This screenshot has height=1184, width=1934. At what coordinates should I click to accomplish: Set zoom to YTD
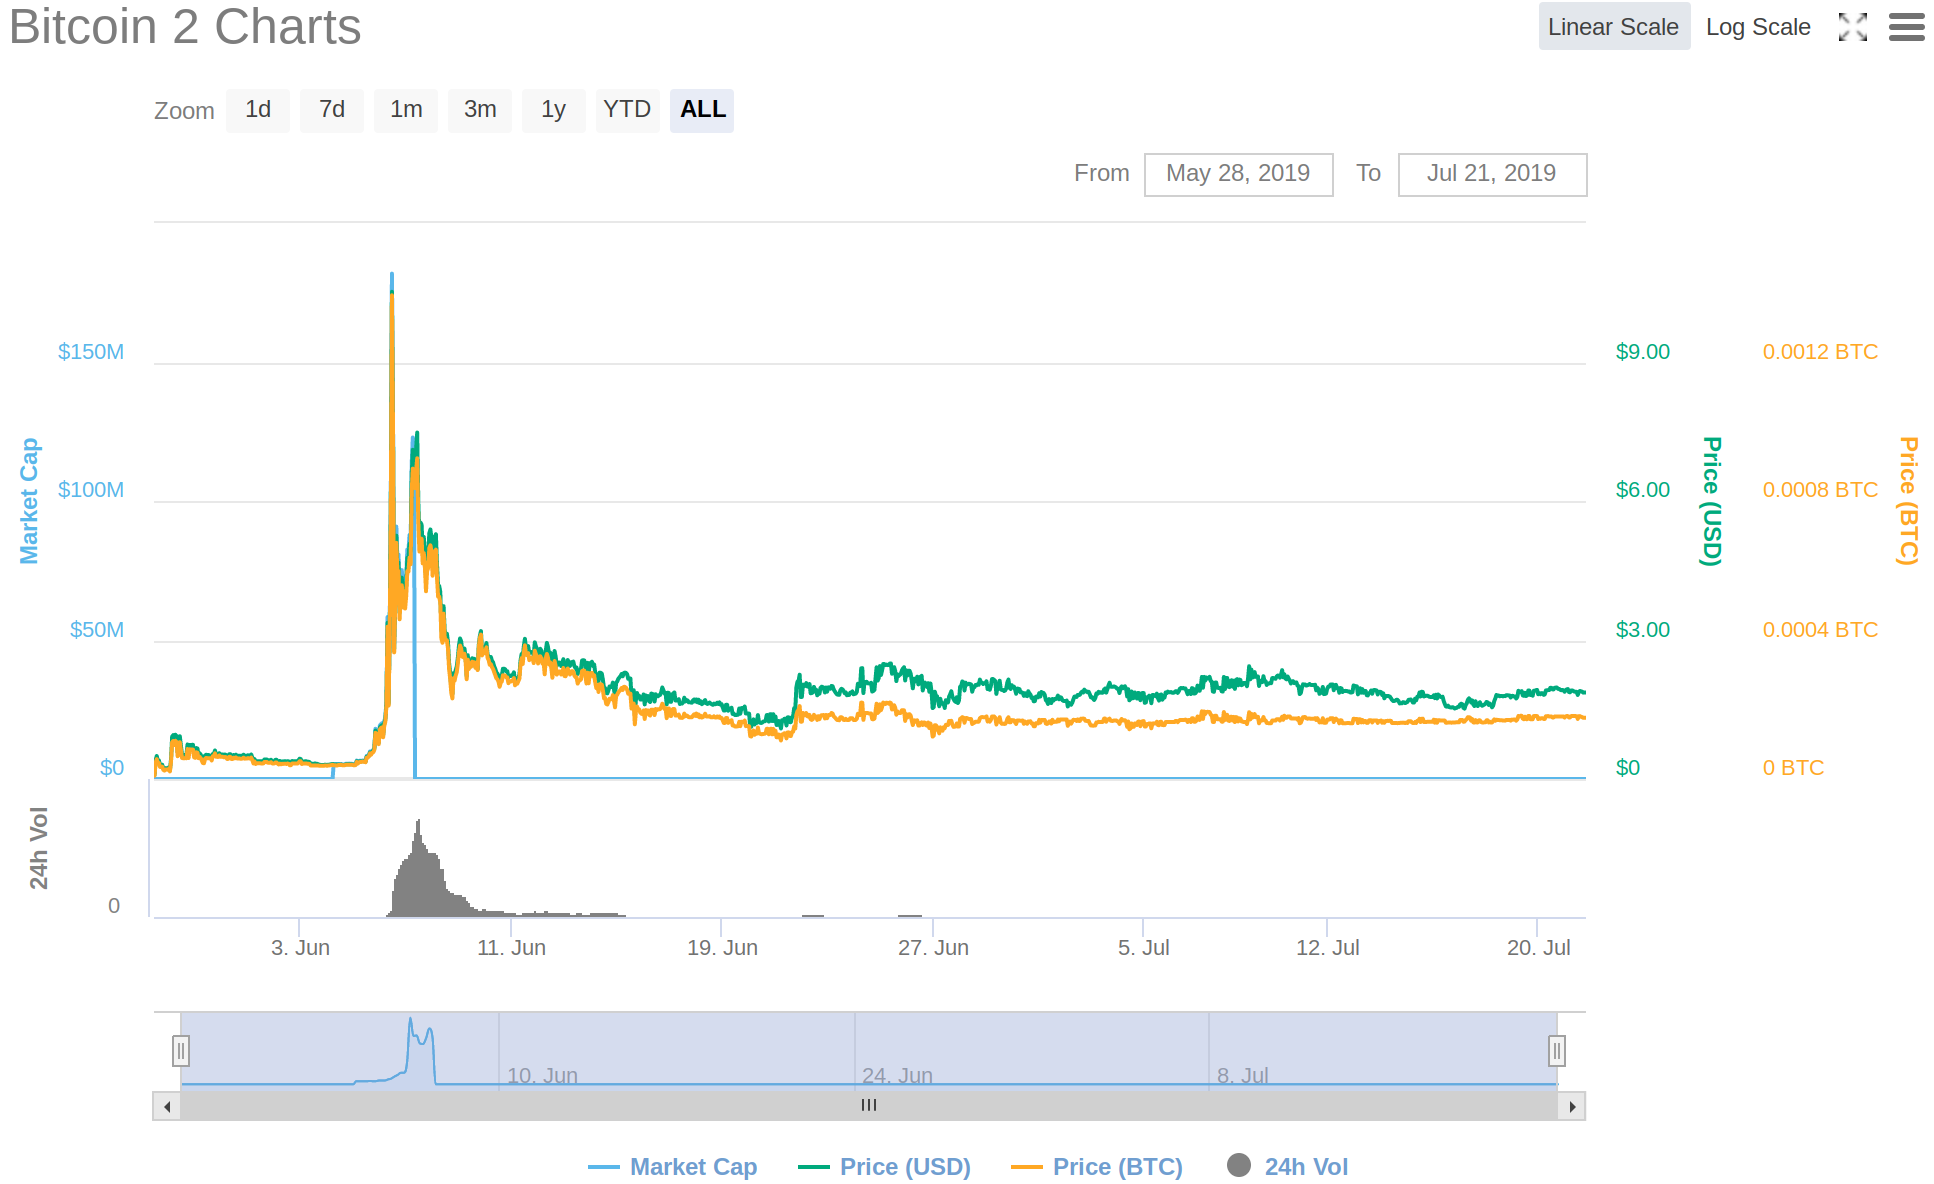click(627, 110)
